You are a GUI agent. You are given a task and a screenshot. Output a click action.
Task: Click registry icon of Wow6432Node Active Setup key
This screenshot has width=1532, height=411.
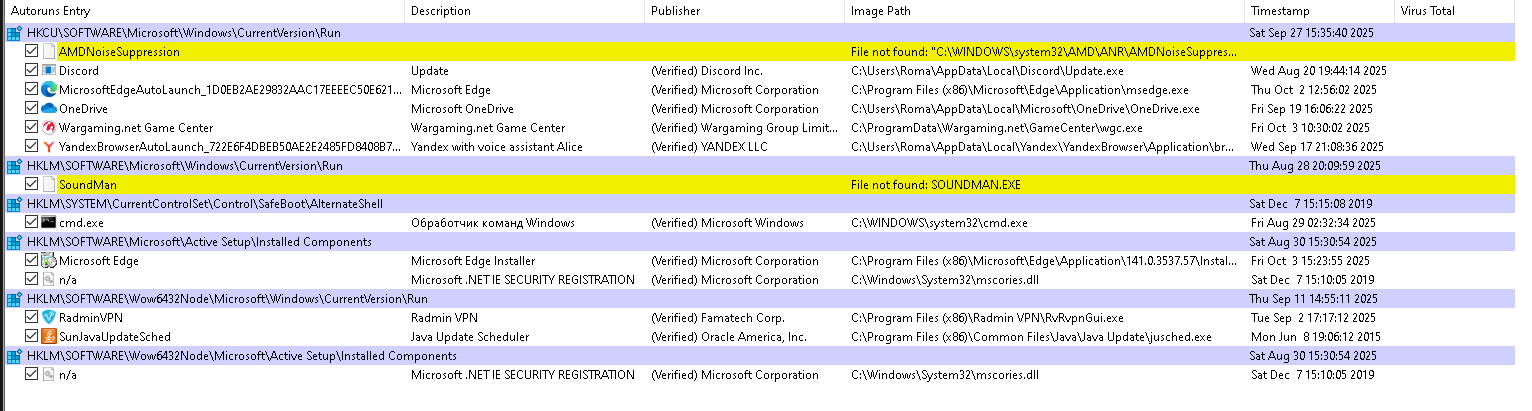14,356
